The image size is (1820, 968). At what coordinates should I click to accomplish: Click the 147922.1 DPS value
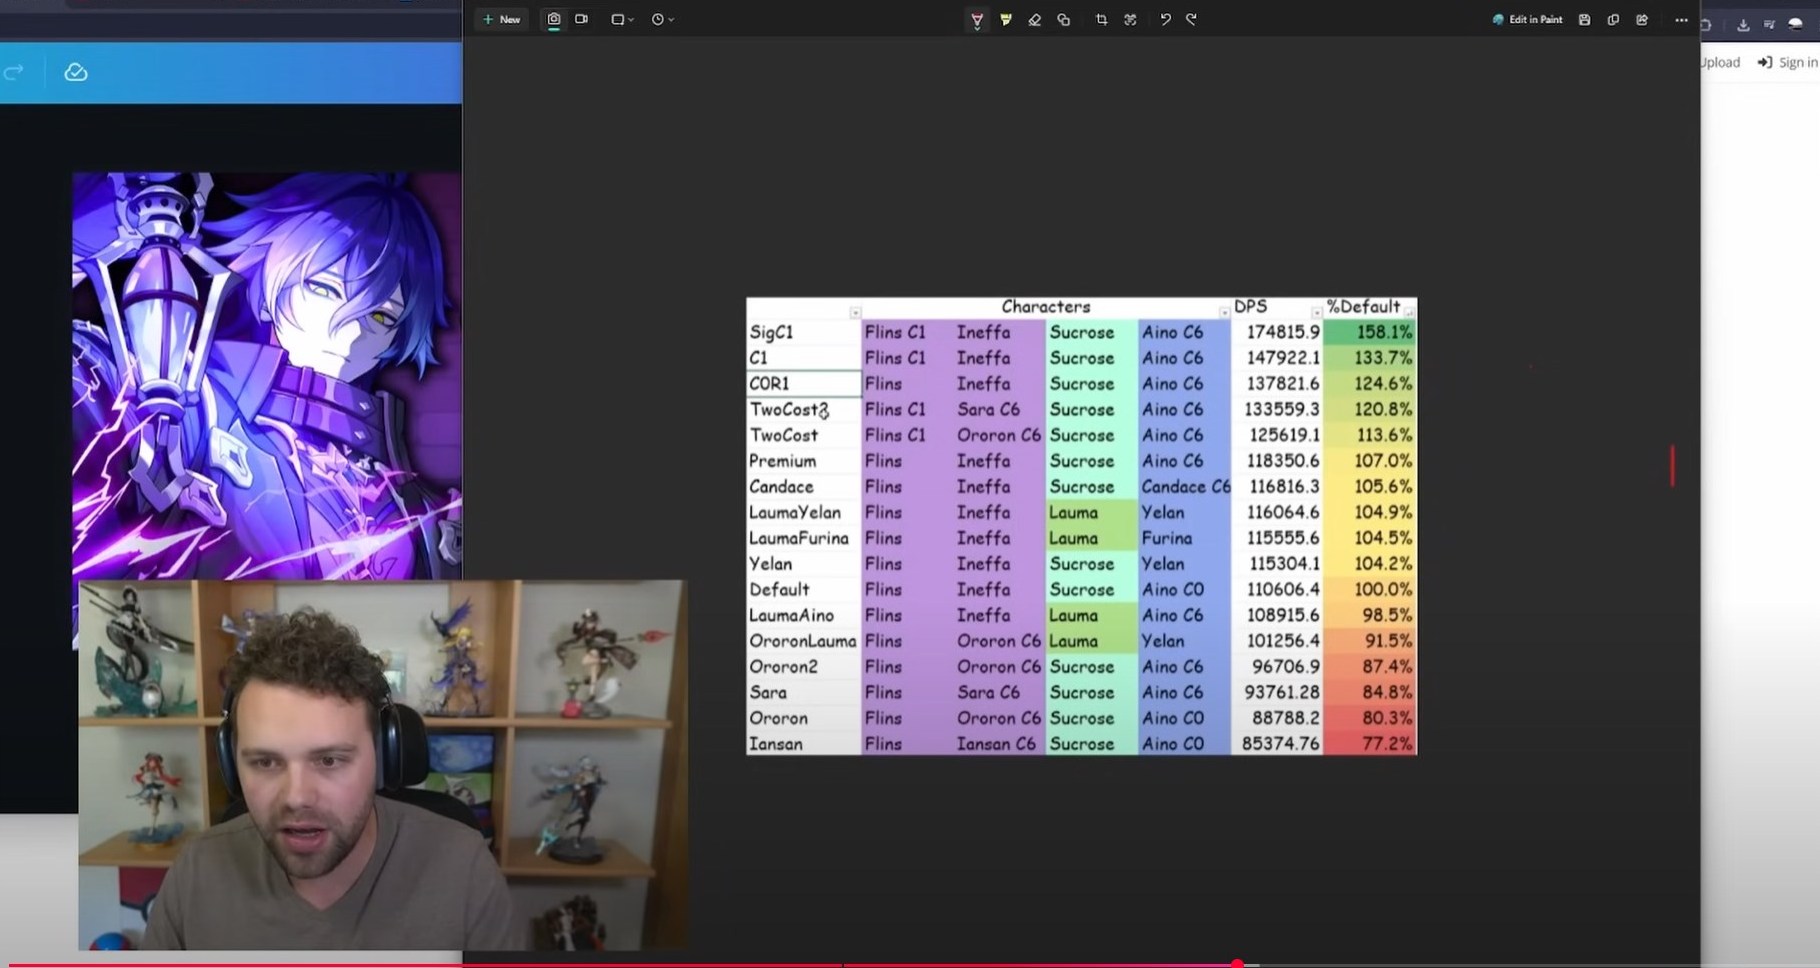pos(1283,358)
